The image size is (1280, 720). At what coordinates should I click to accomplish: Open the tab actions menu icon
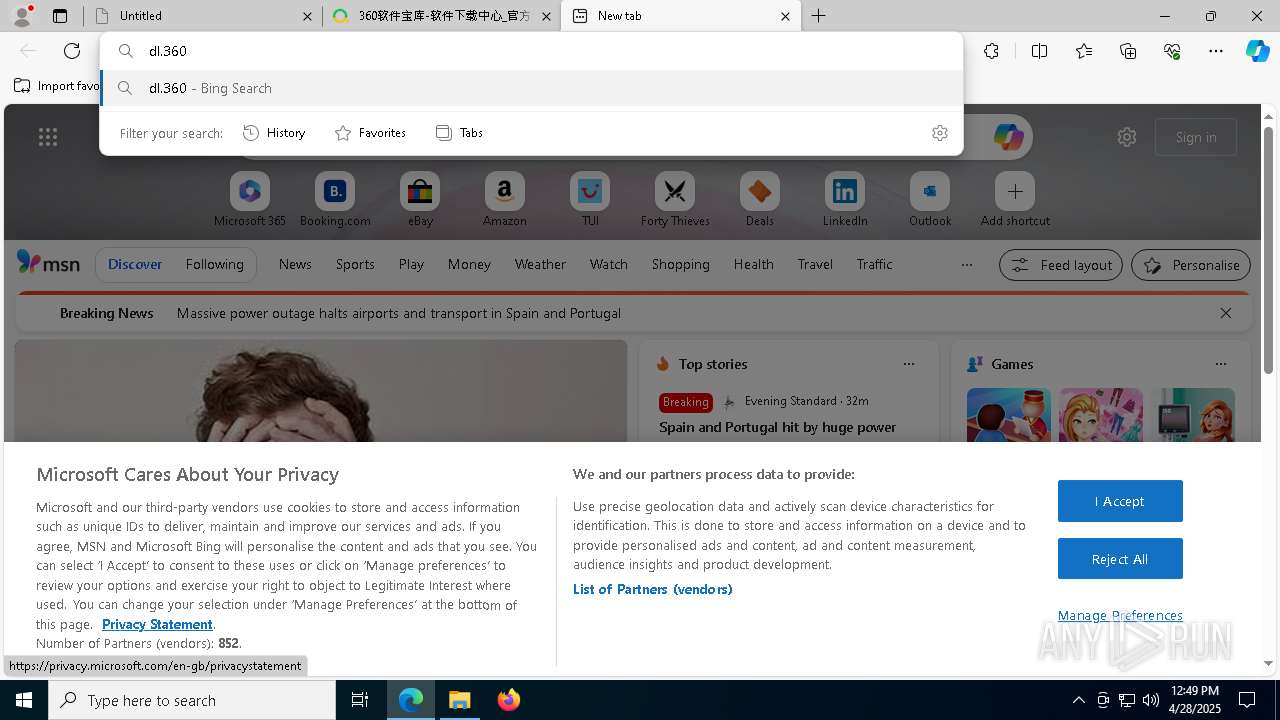tap(60, 16)
